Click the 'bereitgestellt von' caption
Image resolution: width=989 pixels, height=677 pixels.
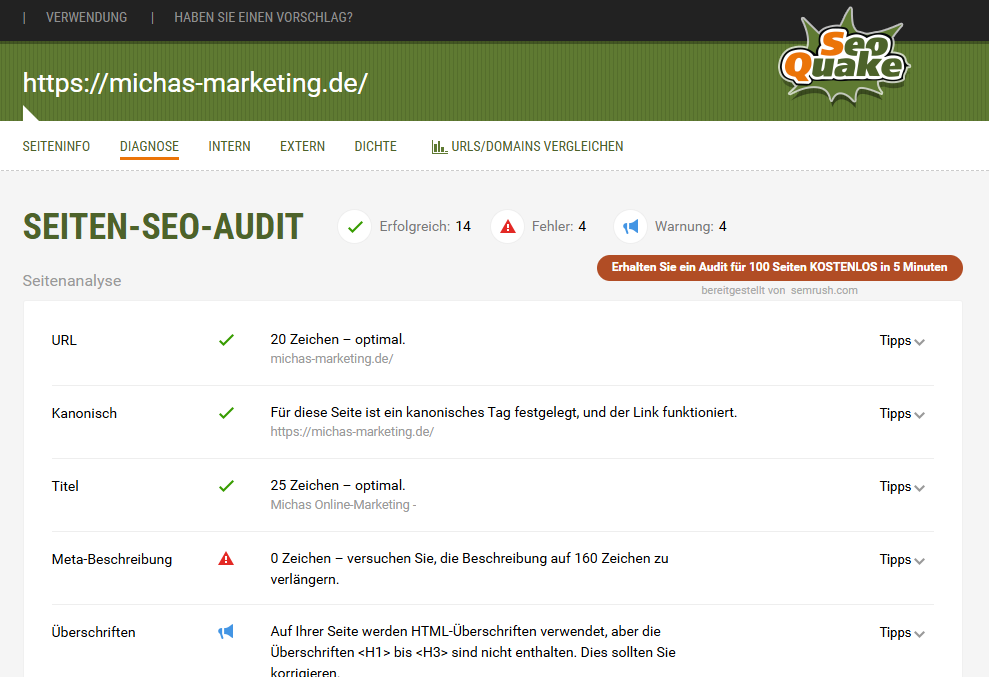coord(743,290)
